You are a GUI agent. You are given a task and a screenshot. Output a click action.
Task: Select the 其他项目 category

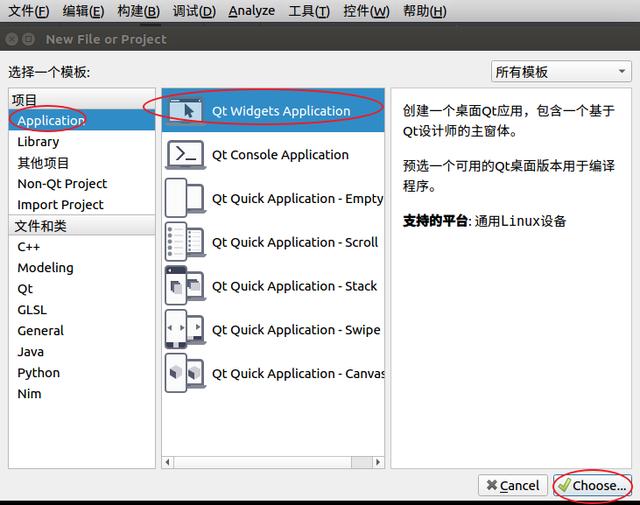[x=82, y=163]
